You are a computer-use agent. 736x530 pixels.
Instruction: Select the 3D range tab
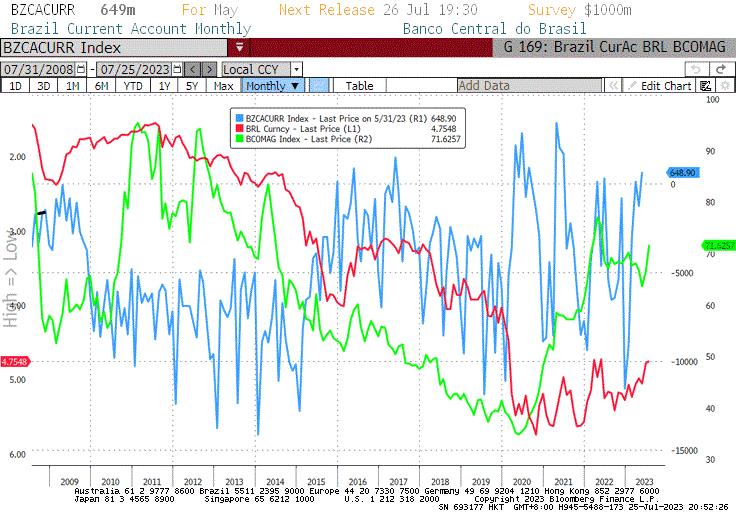44,86
